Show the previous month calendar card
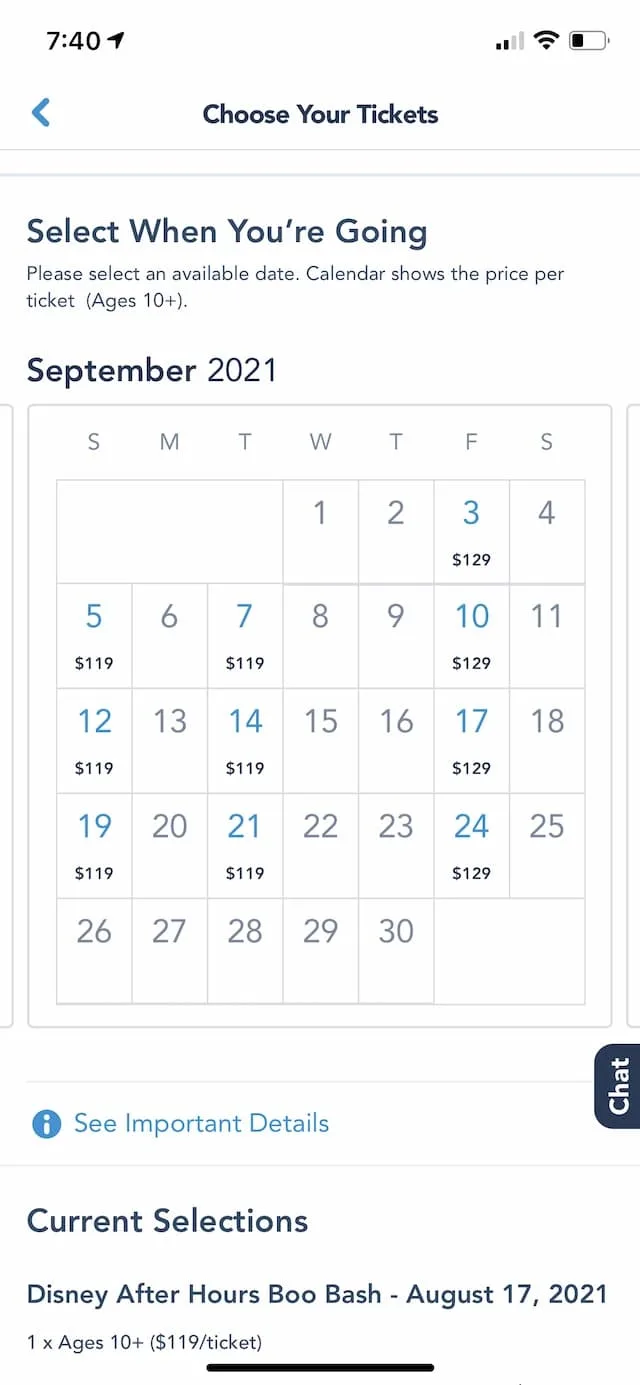 [x=6, y=715]
